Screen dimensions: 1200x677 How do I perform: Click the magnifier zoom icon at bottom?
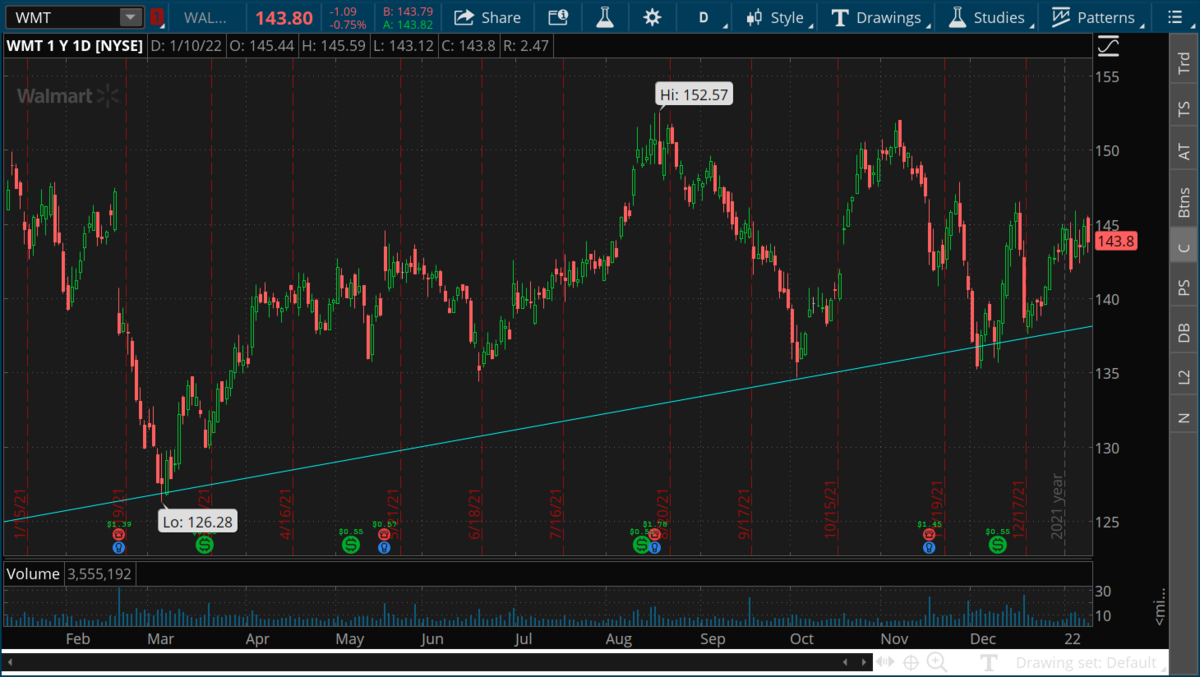[937, 662]
